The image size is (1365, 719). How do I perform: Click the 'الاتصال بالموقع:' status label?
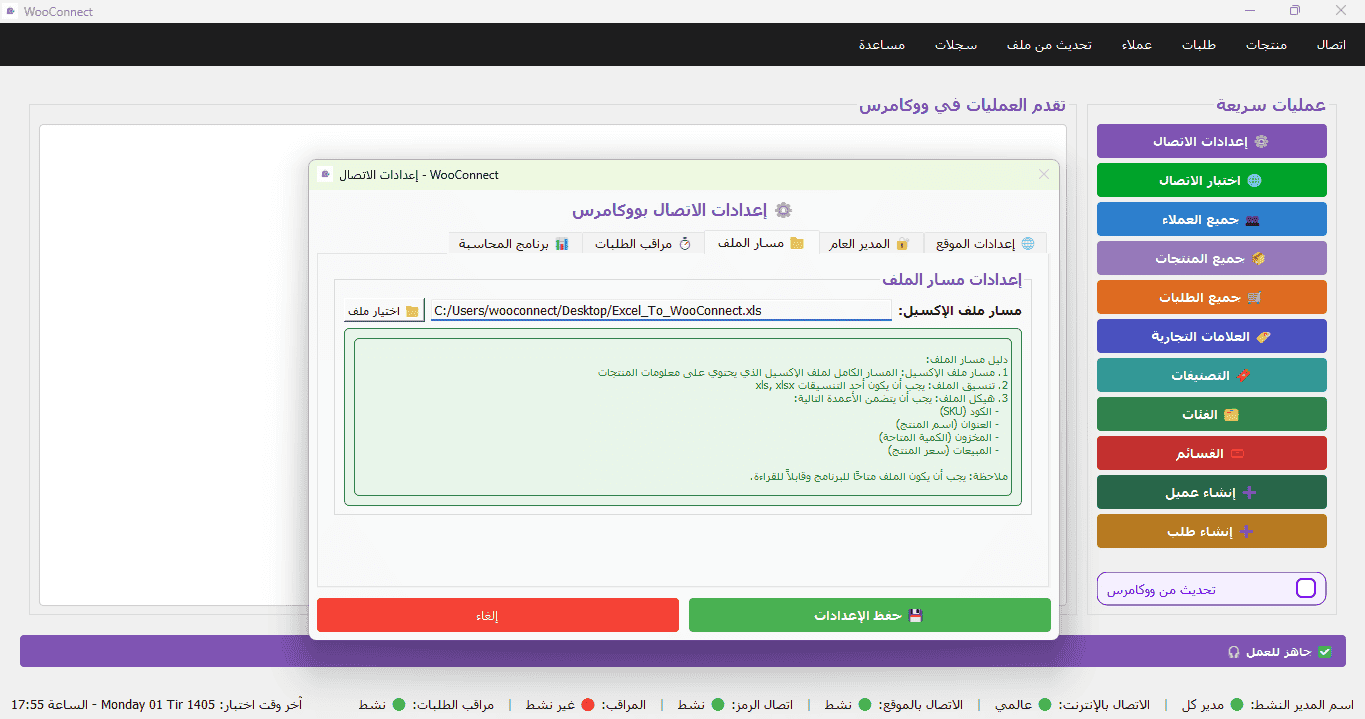click(x=921, y=705)
